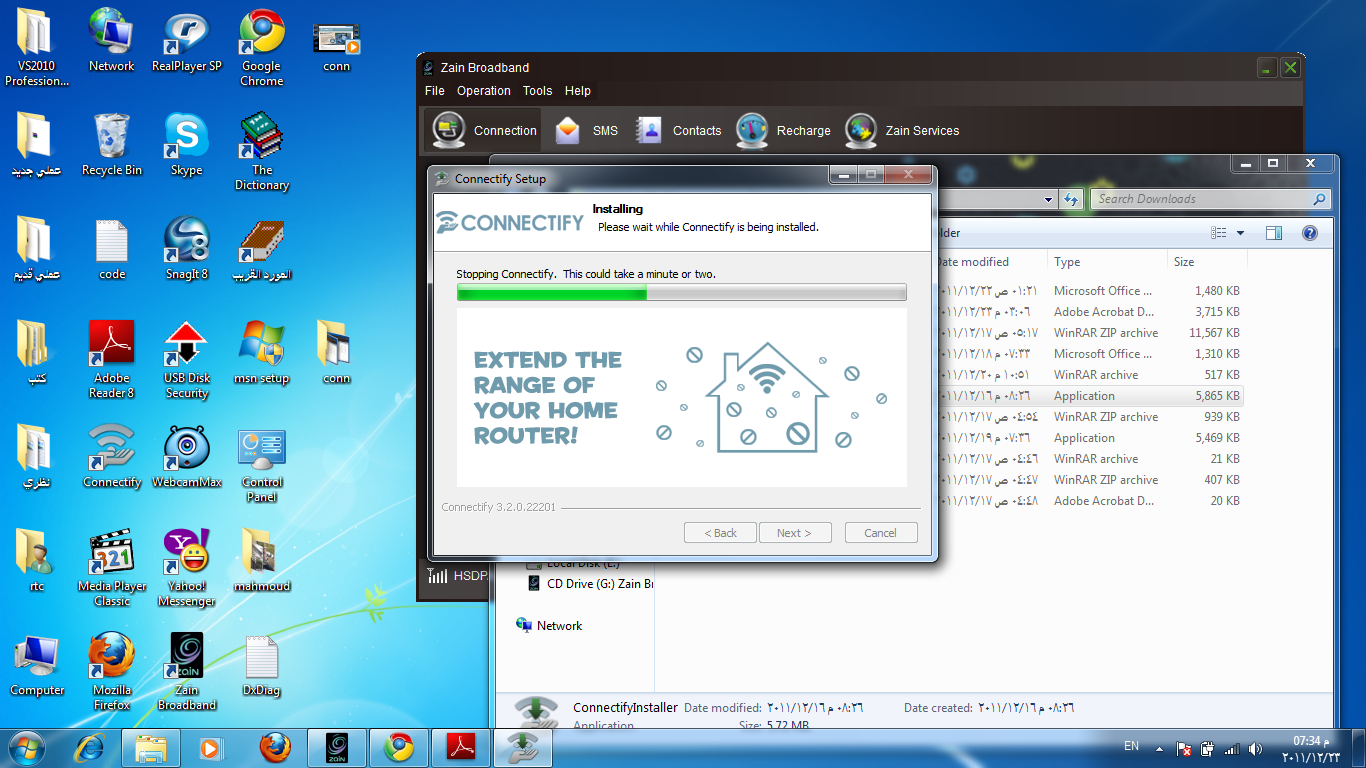This screenshot has width=1366, height=768.
Task: Click the Back button in Connectify Setup
Action: pyautogui.click(x=720, y=533)
